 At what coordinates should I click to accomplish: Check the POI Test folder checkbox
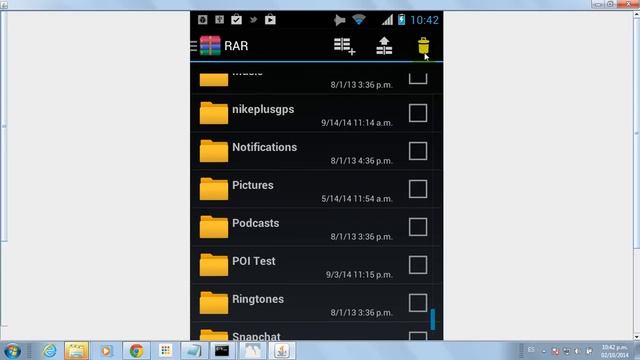pos(418,265)
